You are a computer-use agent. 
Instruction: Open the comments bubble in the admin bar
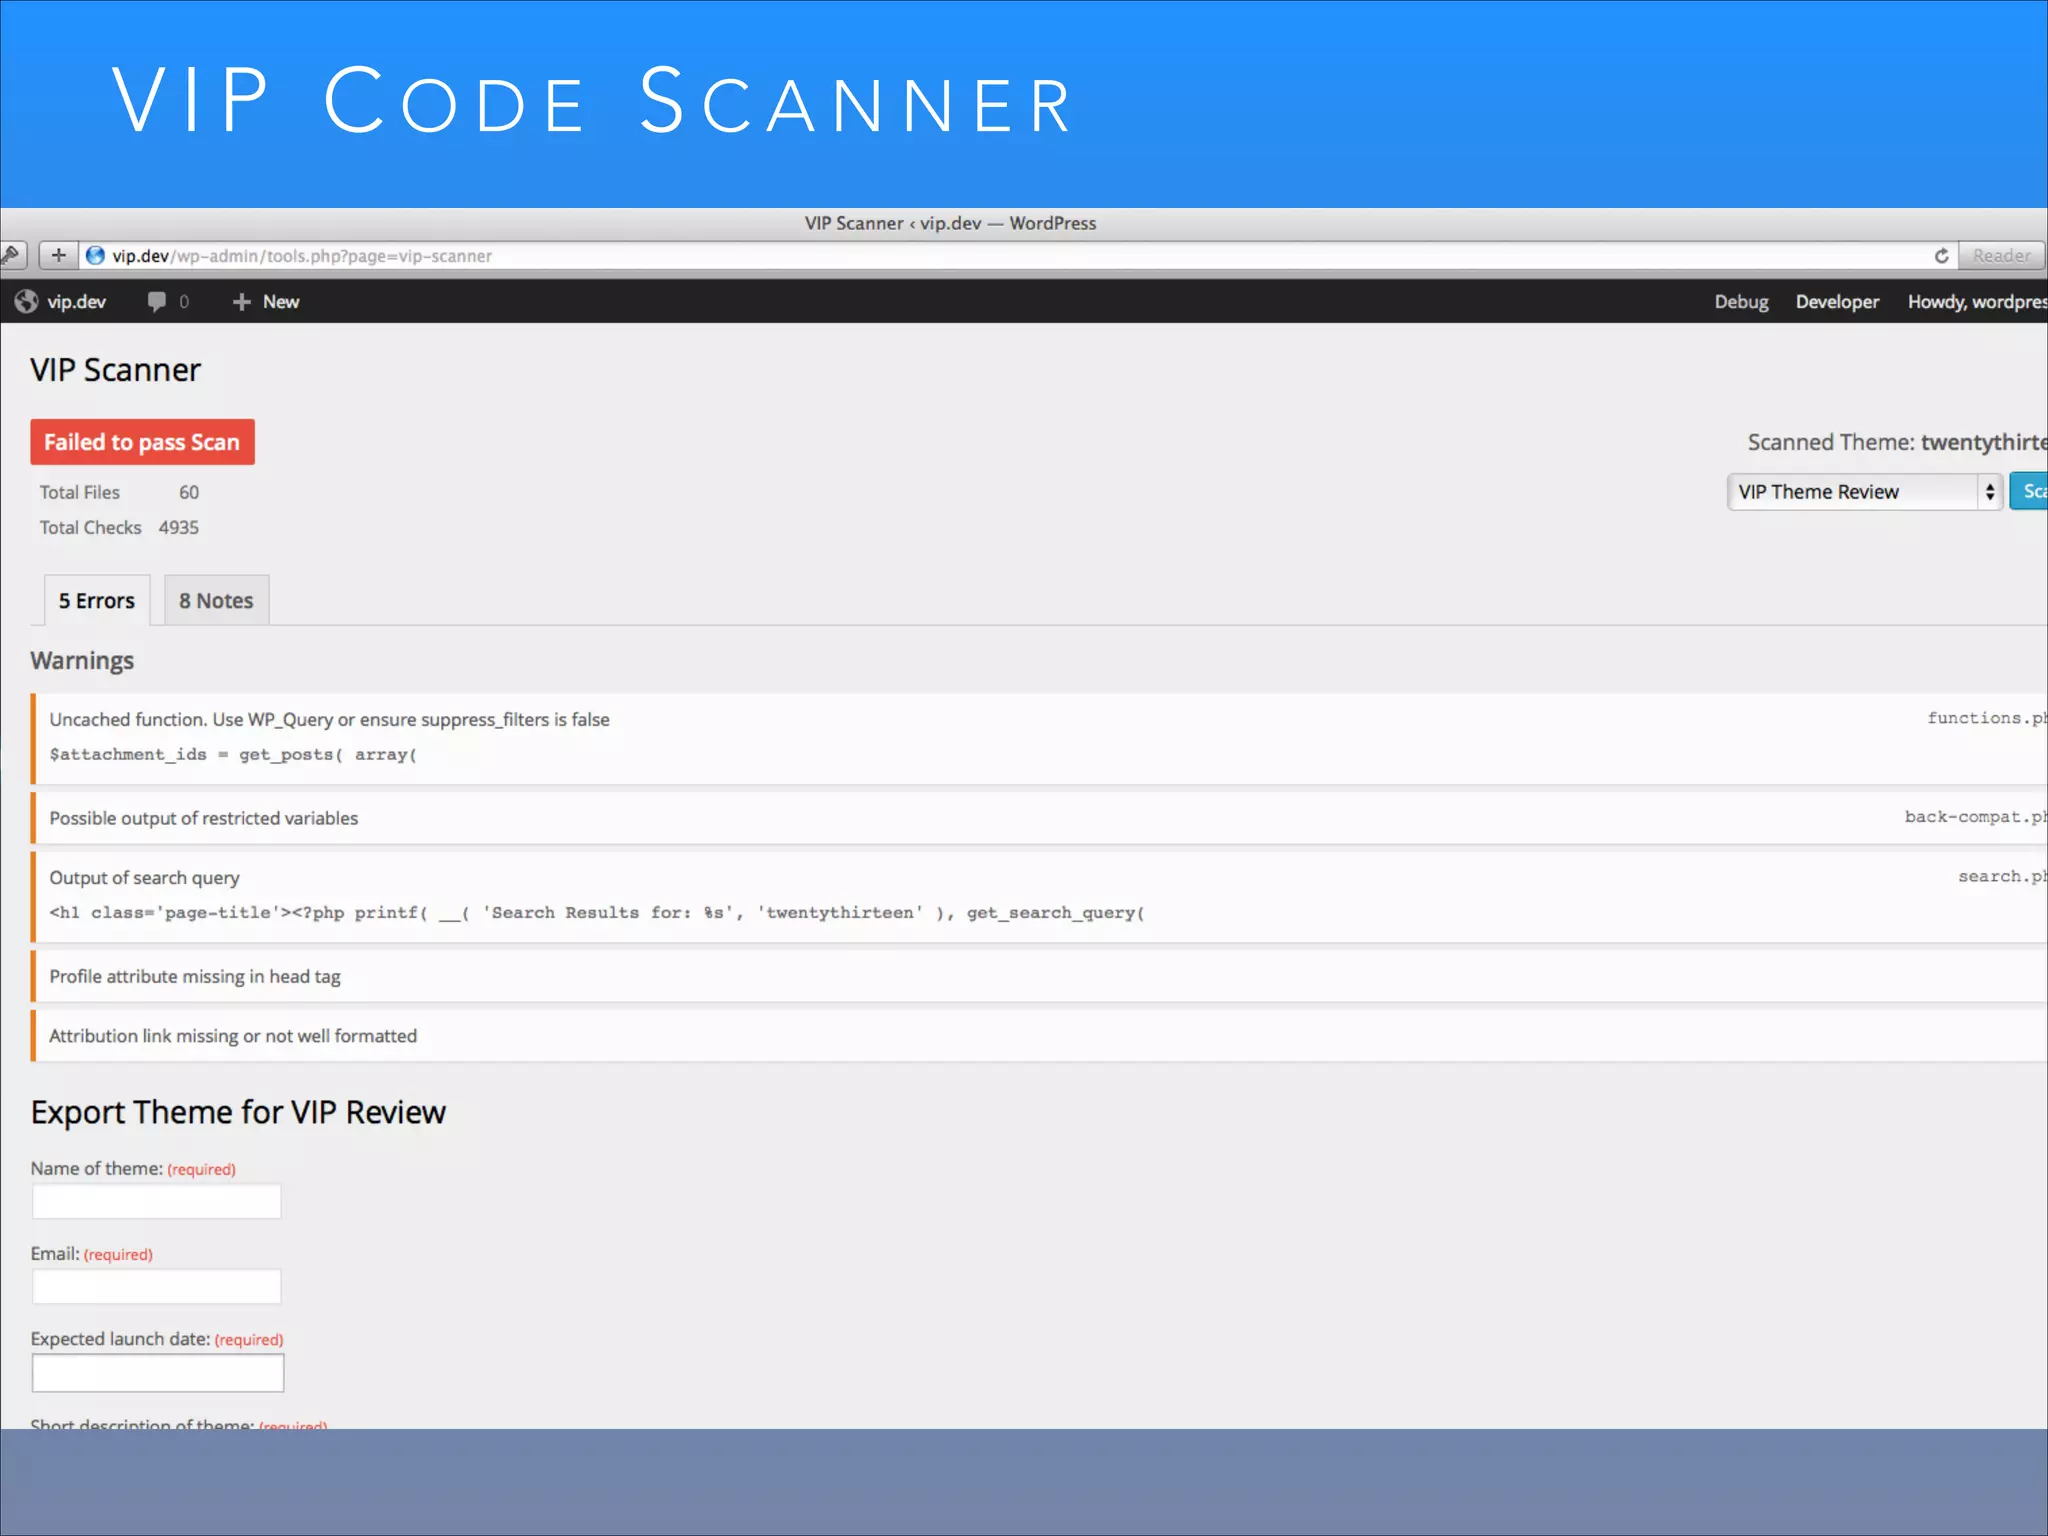tap(168, 301)
